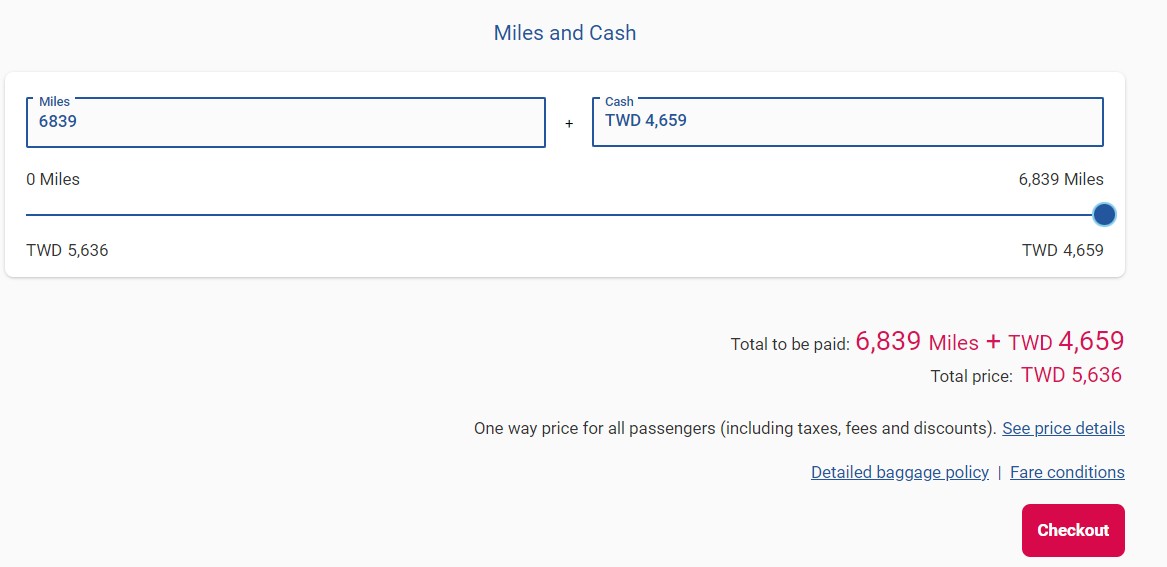The image size is (1167, 567).
Task: Select the 0 Miles minimum label
Action: 53,179
